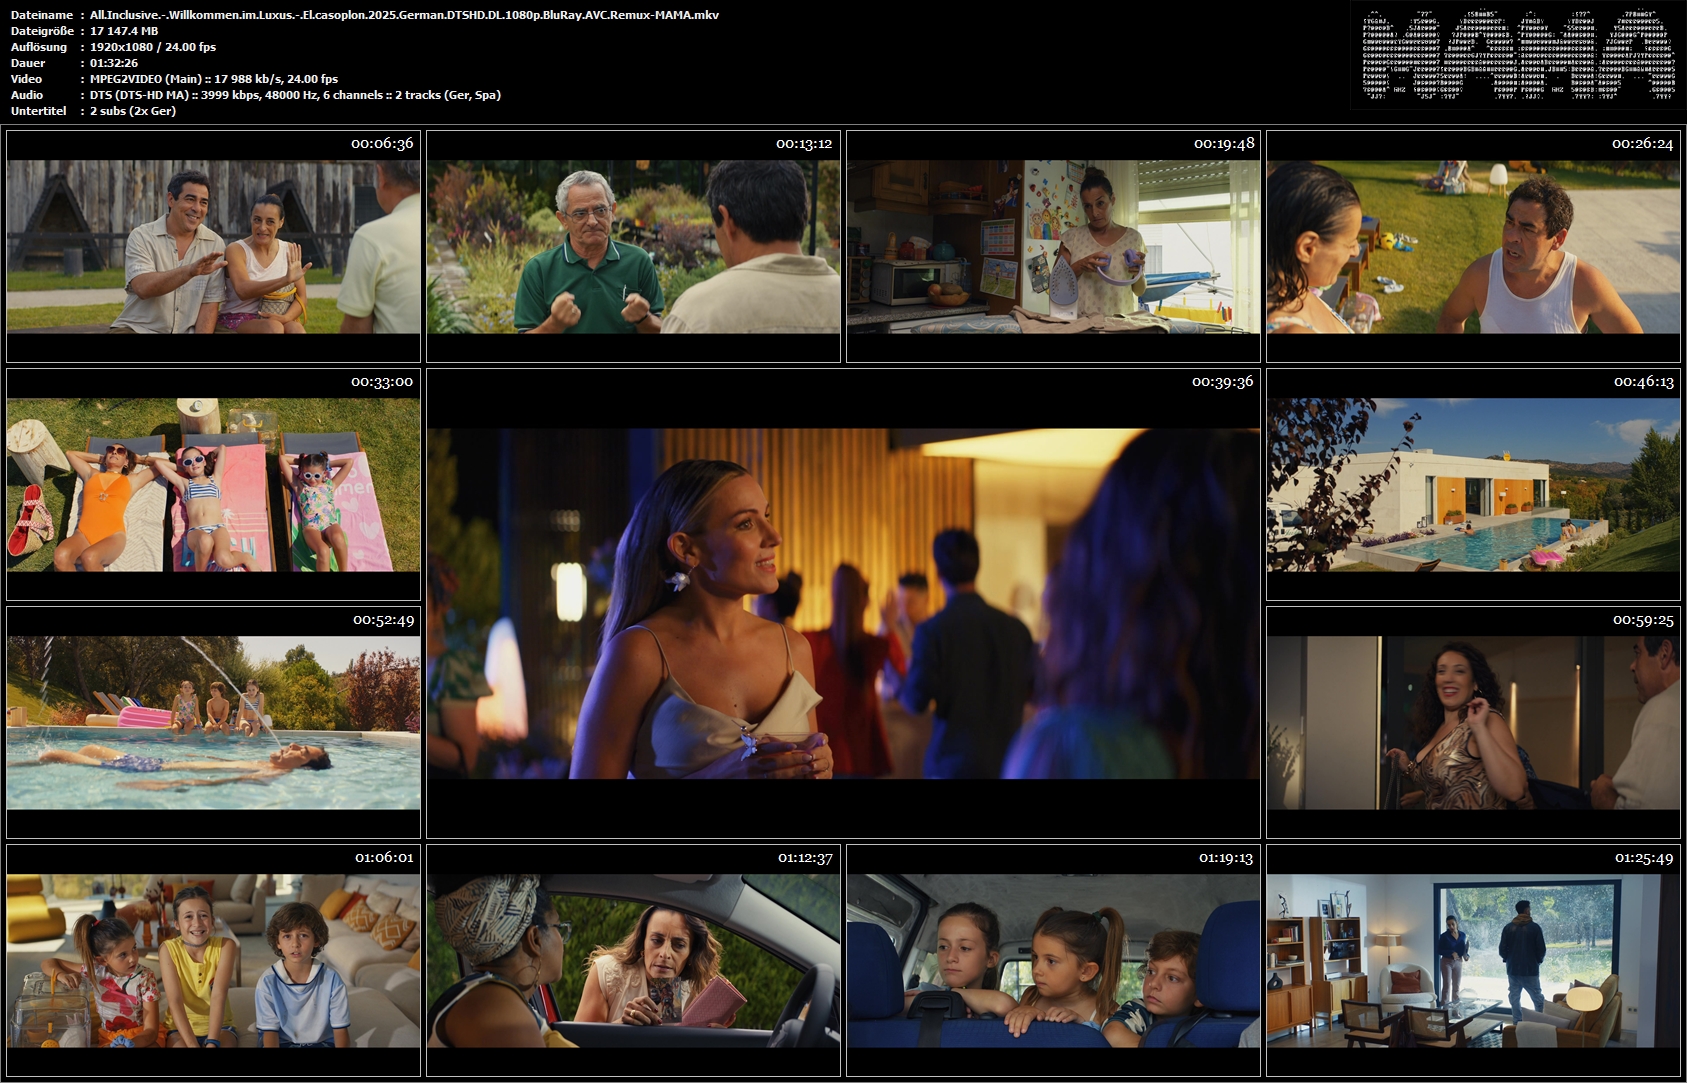Click the subtitle value 2 subs (2x Ger)
The height and width of the screenshot is (1083, 1687).
[133, 111]
